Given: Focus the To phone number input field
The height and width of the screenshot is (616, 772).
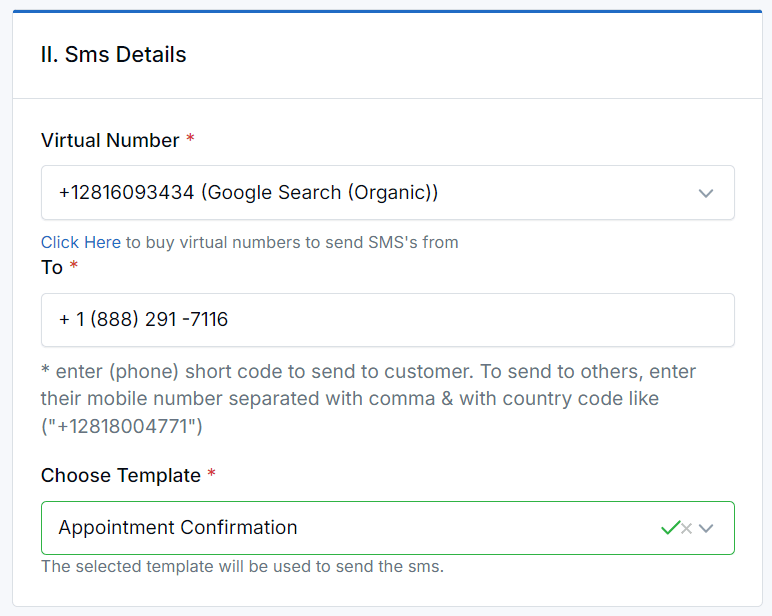Looking at the screenshot, I should point(388,320).
